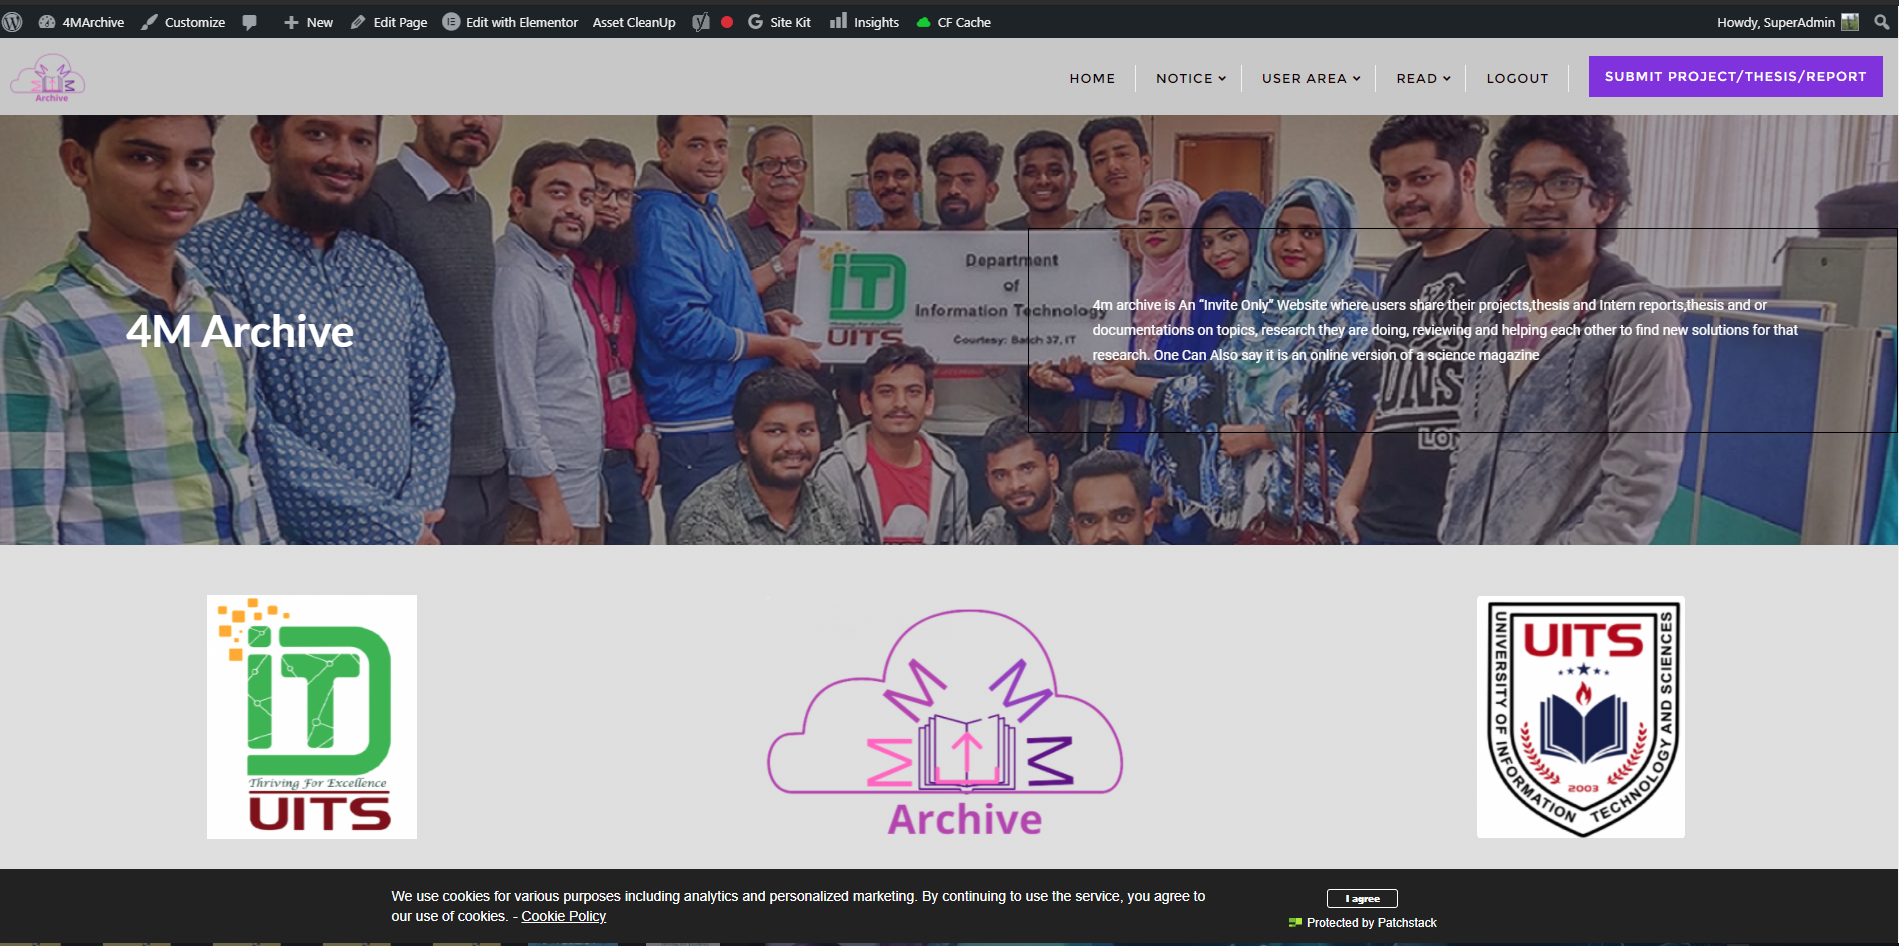Expand the NOTICE dropdown menu
The width and height of the screenshot is (1899, 946).
1190,78
